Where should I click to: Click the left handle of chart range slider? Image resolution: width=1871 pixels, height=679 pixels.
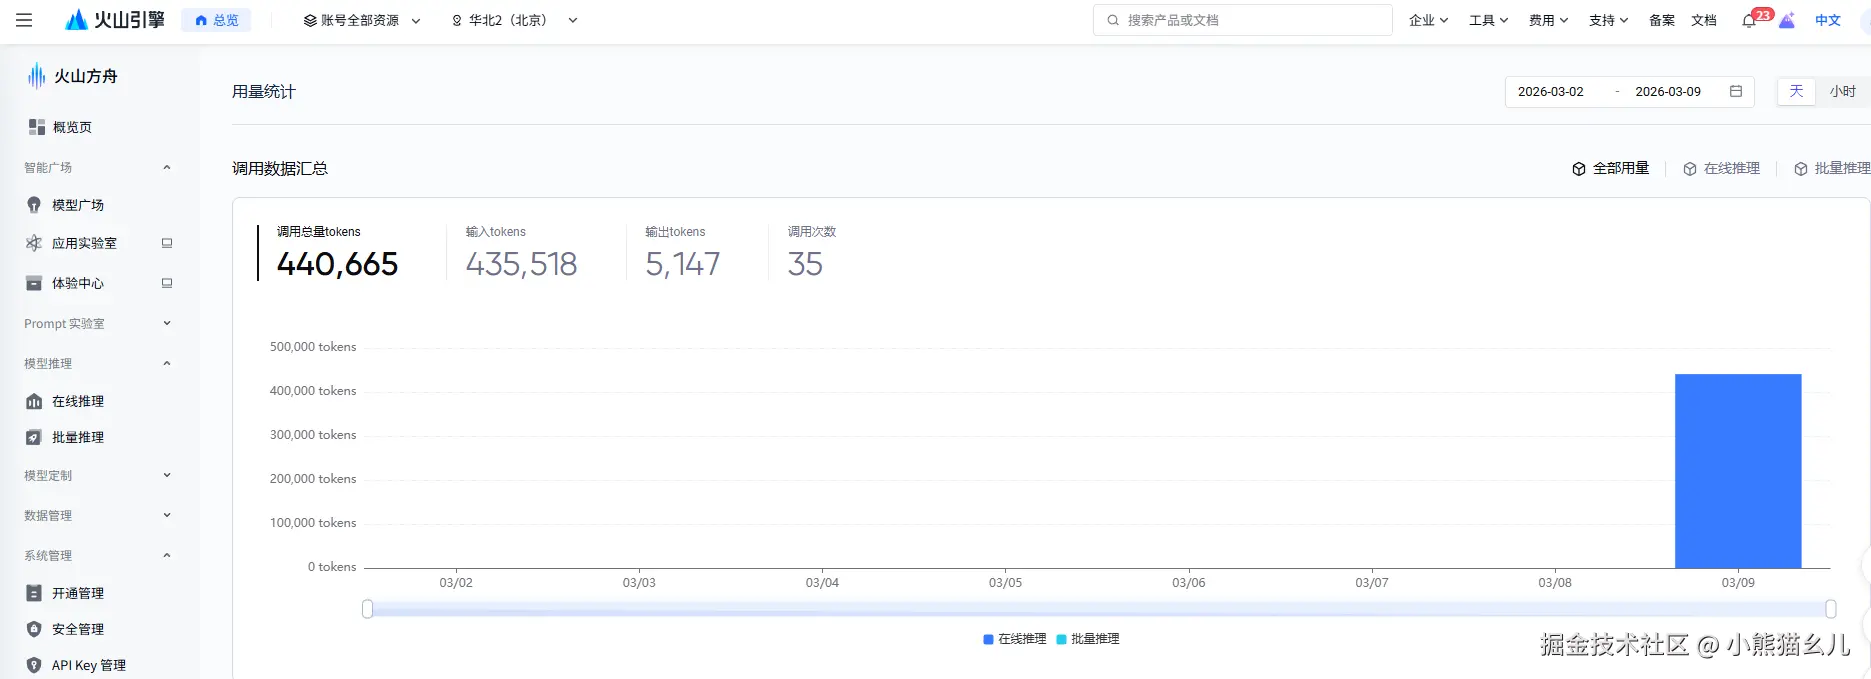[367, 609]
